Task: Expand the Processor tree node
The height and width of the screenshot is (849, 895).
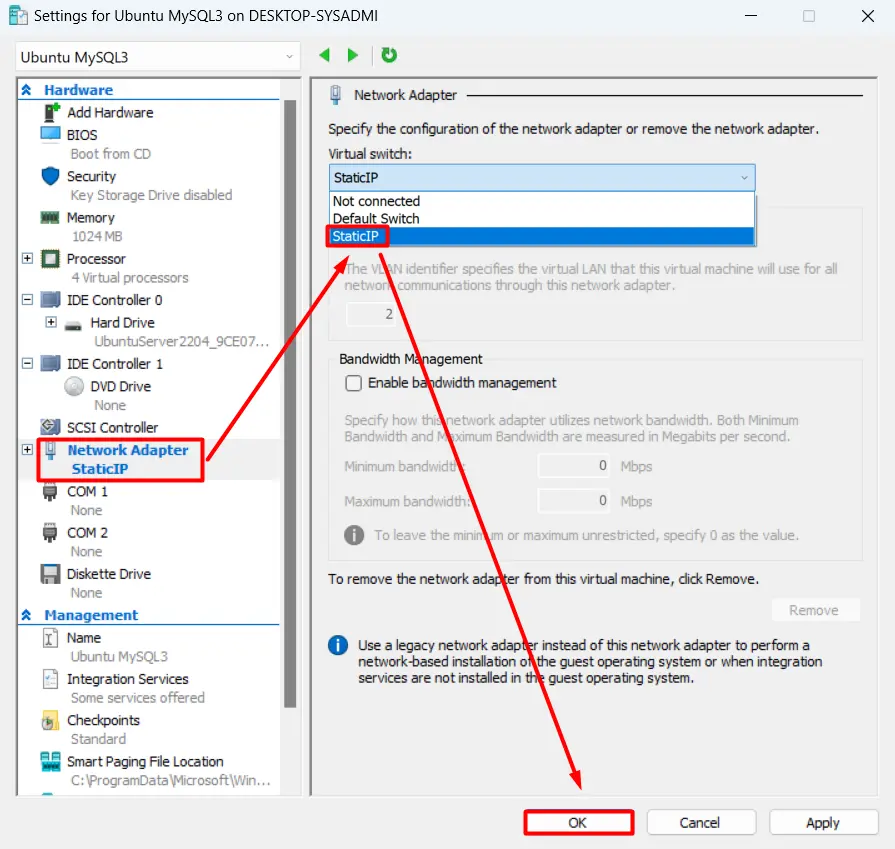Action: (27, 259)
